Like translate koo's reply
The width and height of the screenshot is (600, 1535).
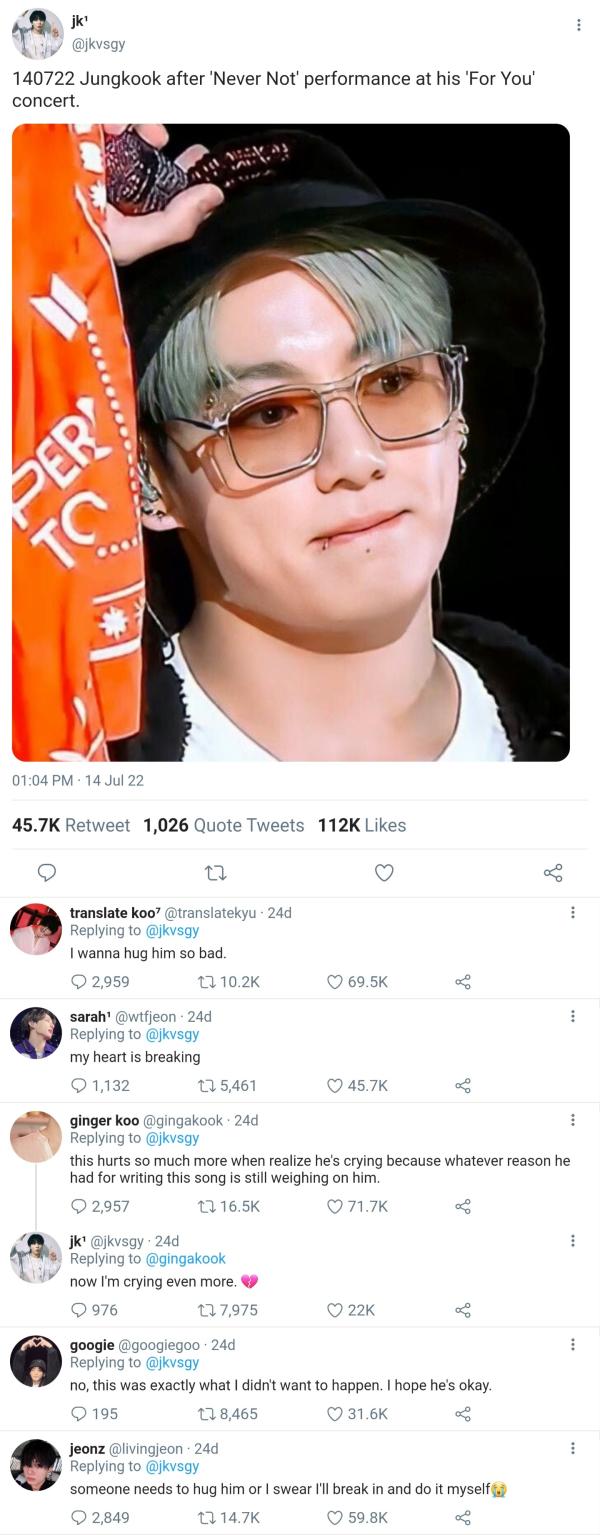[x=336, y=982]
